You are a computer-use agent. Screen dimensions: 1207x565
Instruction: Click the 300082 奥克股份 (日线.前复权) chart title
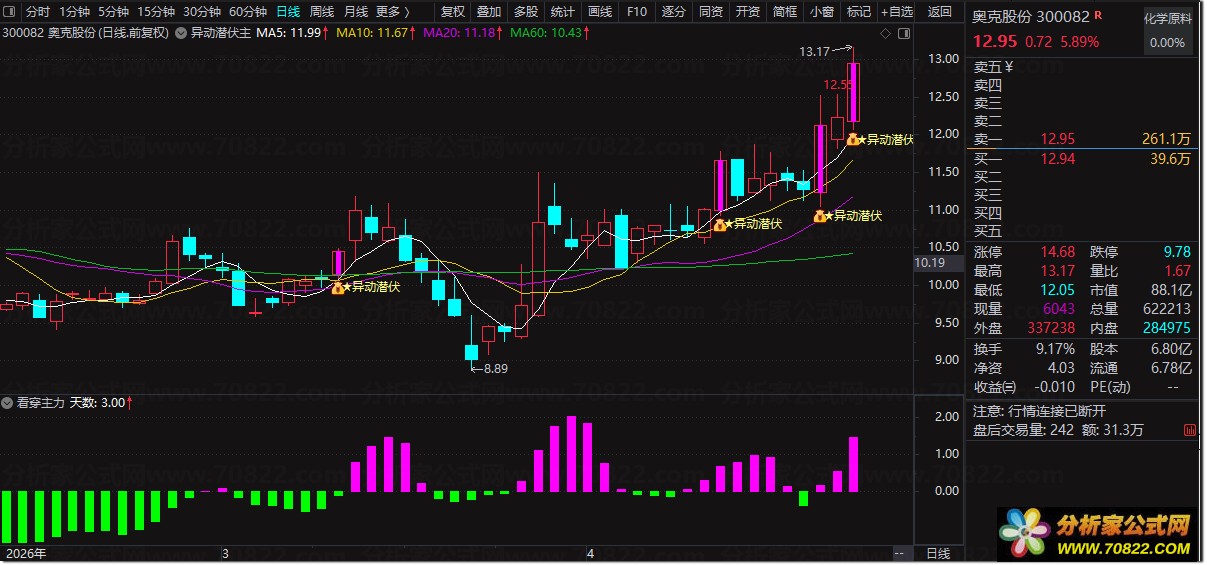pyautogui.click(x=87, y=33)
